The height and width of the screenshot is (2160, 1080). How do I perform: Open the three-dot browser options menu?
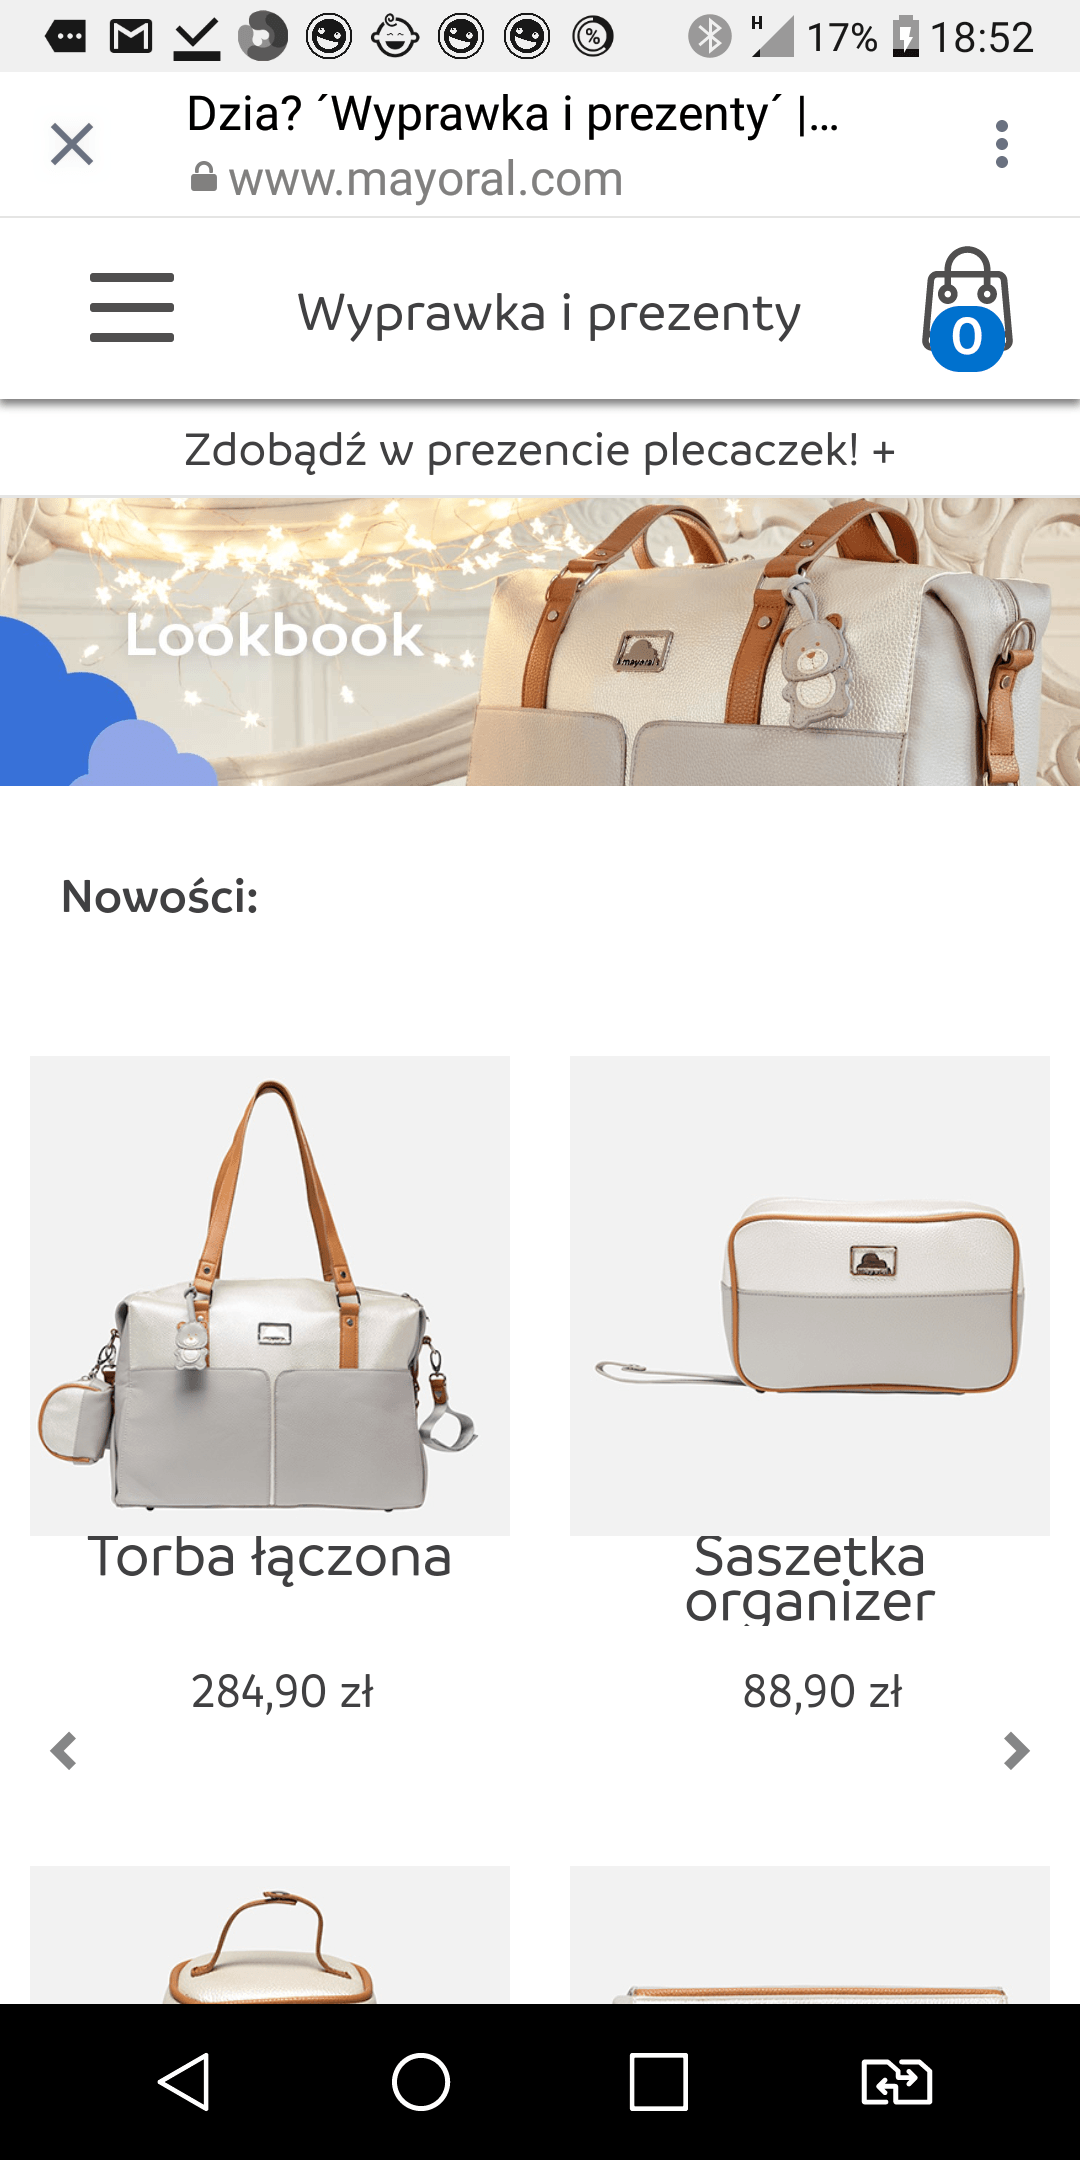click(x=1002, y=144)
